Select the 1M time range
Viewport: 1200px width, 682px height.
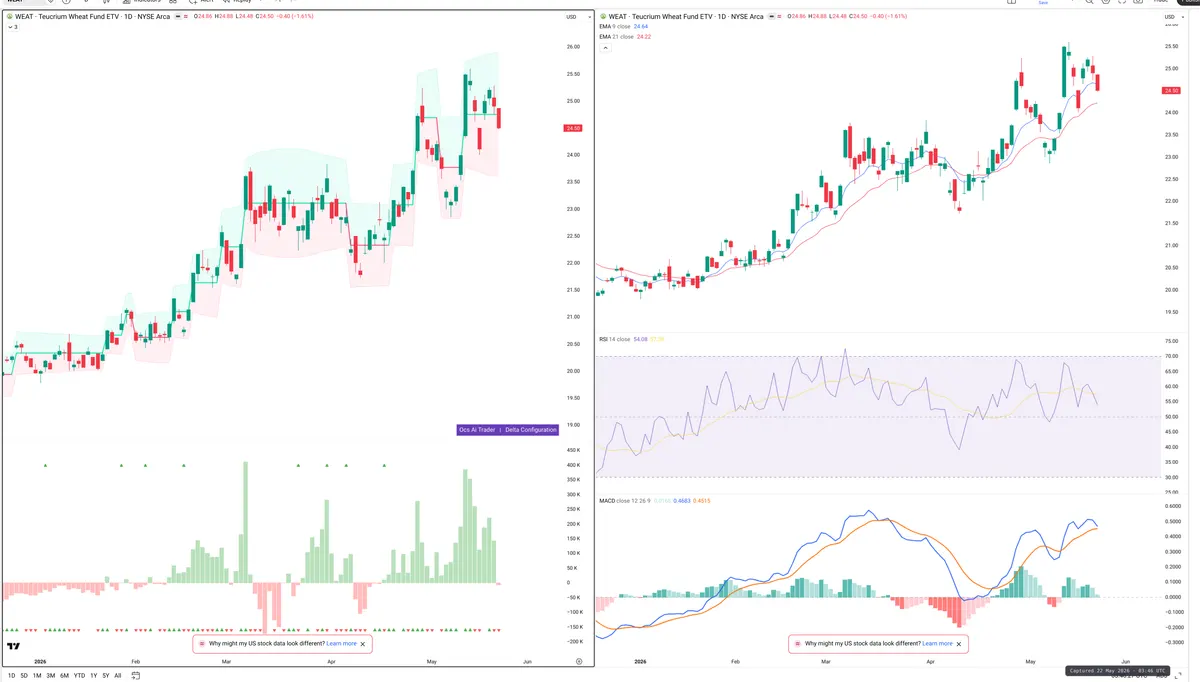point(37,676)
